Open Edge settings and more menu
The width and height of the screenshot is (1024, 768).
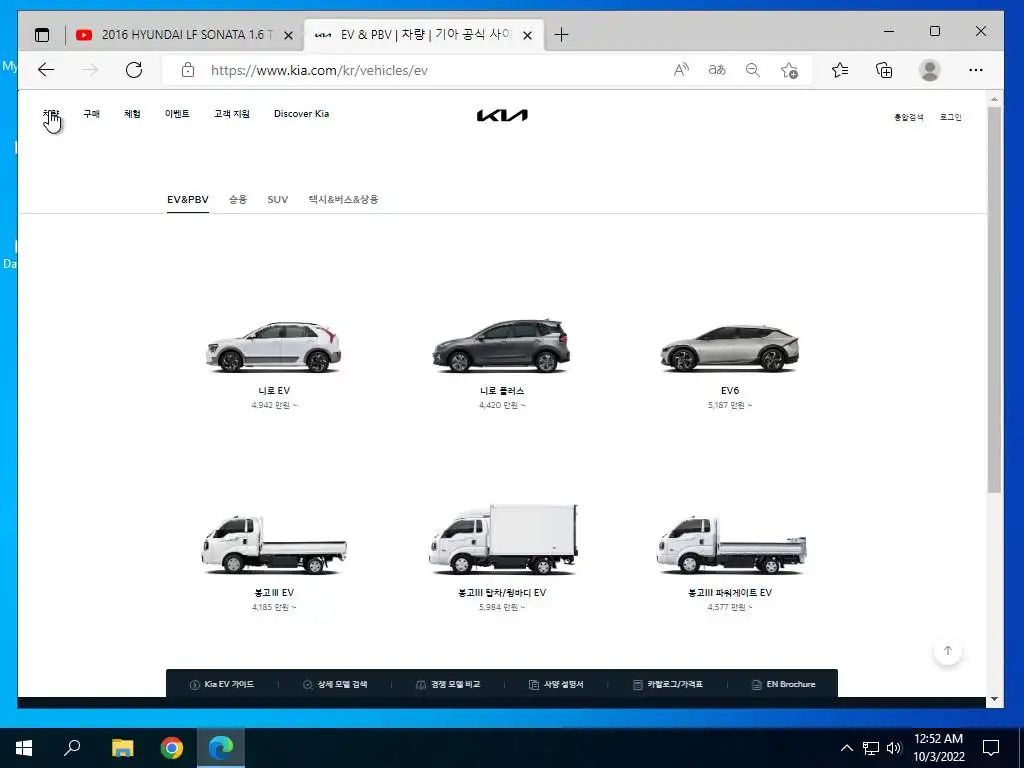click(976, 70)
